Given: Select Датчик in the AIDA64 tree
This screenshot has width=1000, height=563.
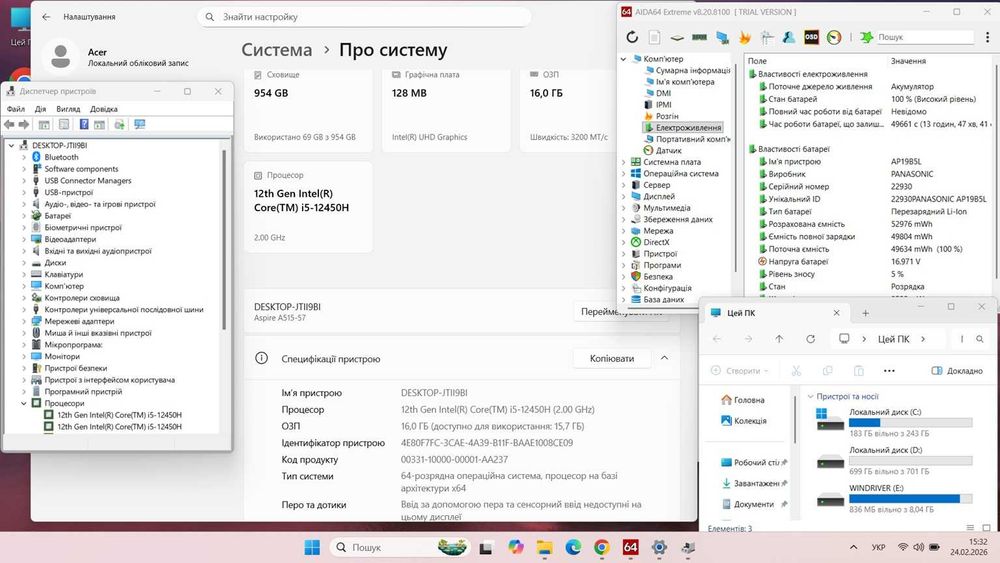Looking at the screenshot, I should (663, 150).
